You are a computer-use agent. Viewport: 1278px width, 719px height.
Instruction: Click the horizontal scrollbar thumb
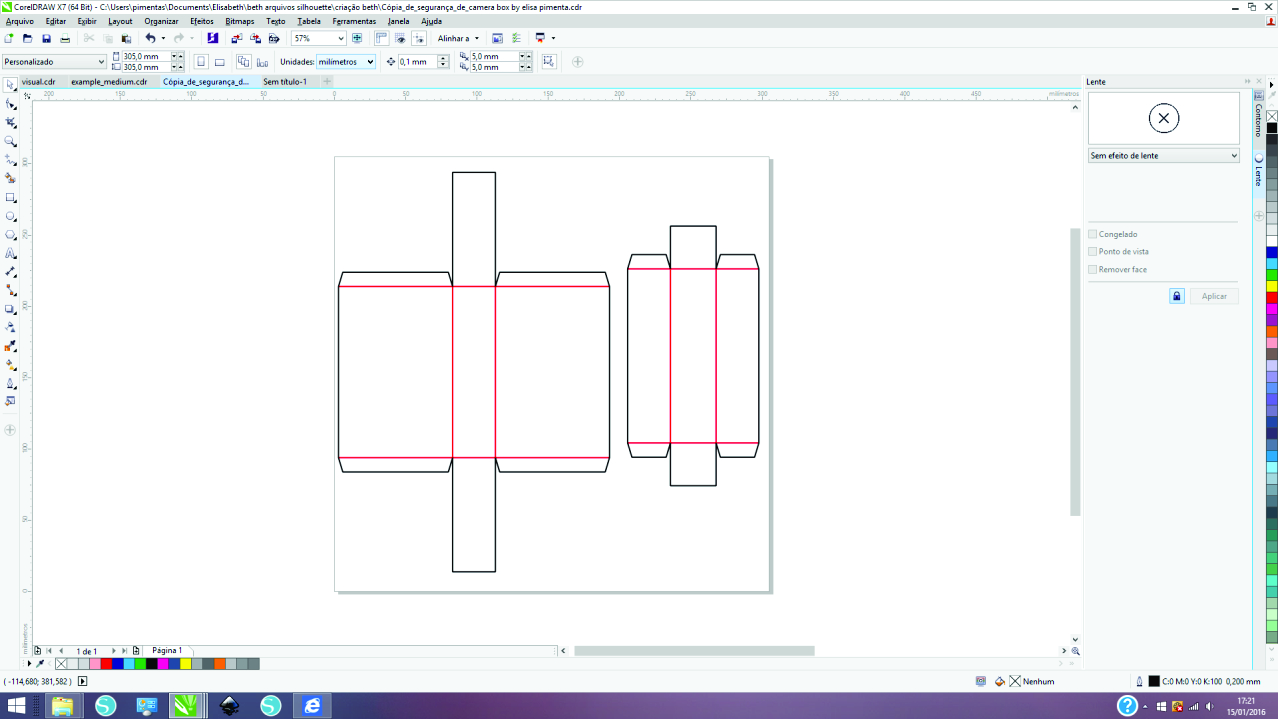(x=694, y=651)
